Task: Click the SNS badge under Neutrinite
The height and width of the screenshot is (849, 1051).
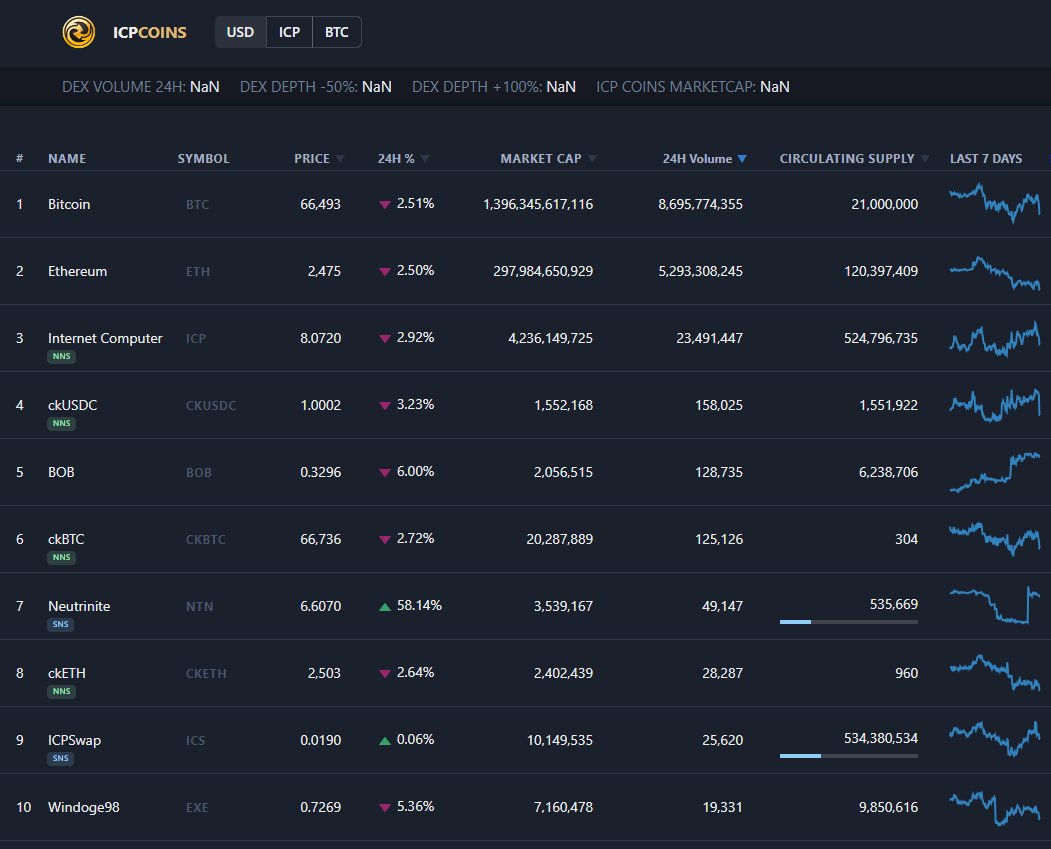Action: [x=60, y=625]
